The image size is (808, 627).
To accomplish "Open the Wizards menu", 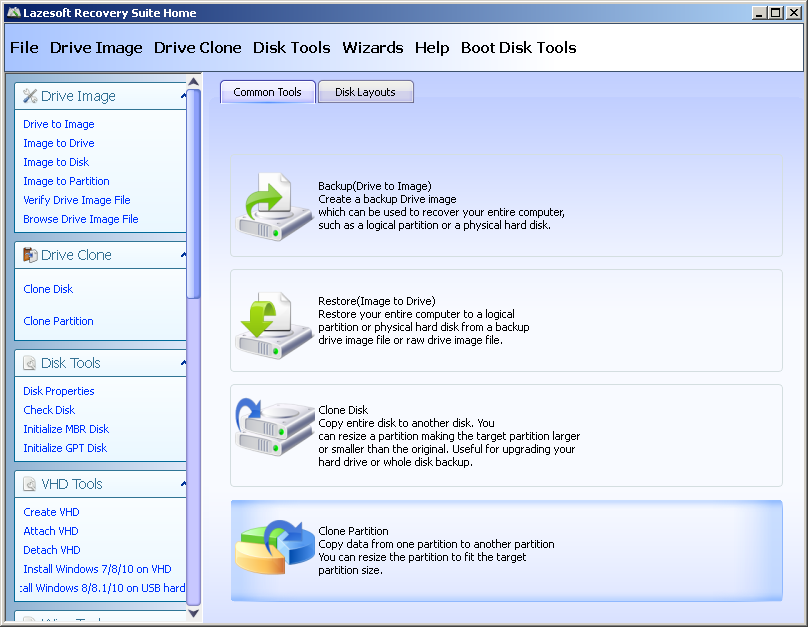I will click(x=372, y=48).
